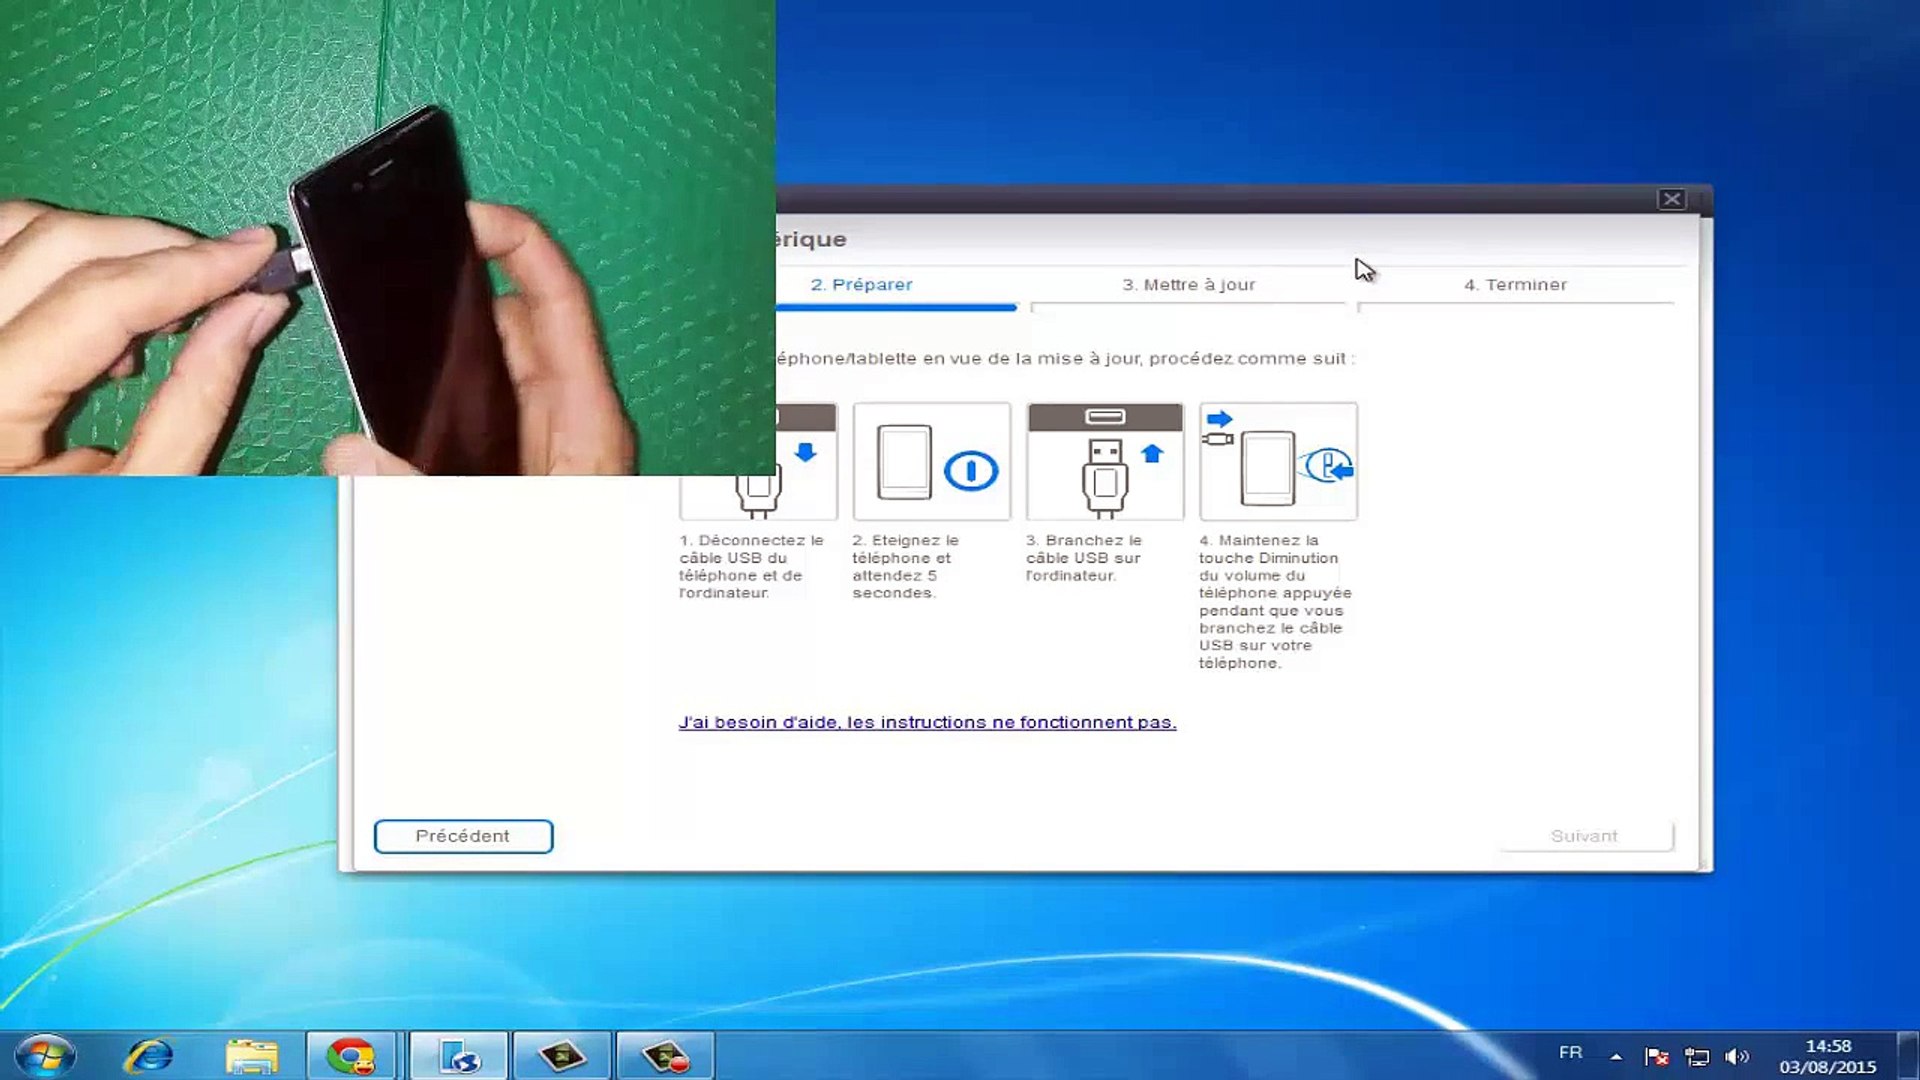1920x1080 pixels.
Task: Open the network tray icon
Action: click(1697, 1056)
